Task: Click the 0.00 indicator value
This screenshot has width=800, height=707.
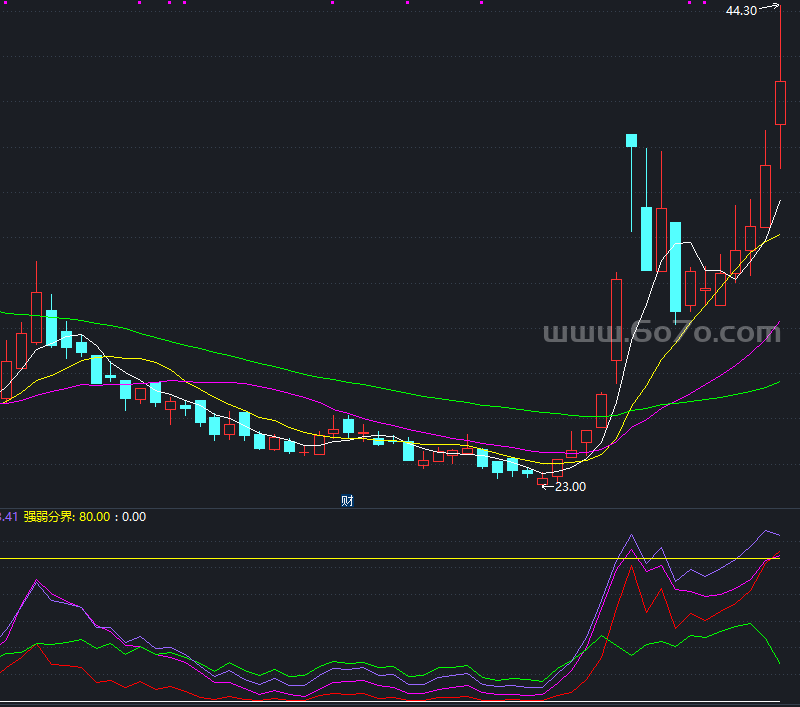Action: [x=134, y=517]
